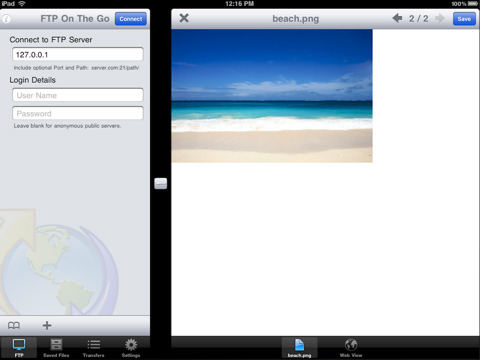Open the bookmarks book icon
This screenshot has height=360, width=480.
click(x=14, y=325)
